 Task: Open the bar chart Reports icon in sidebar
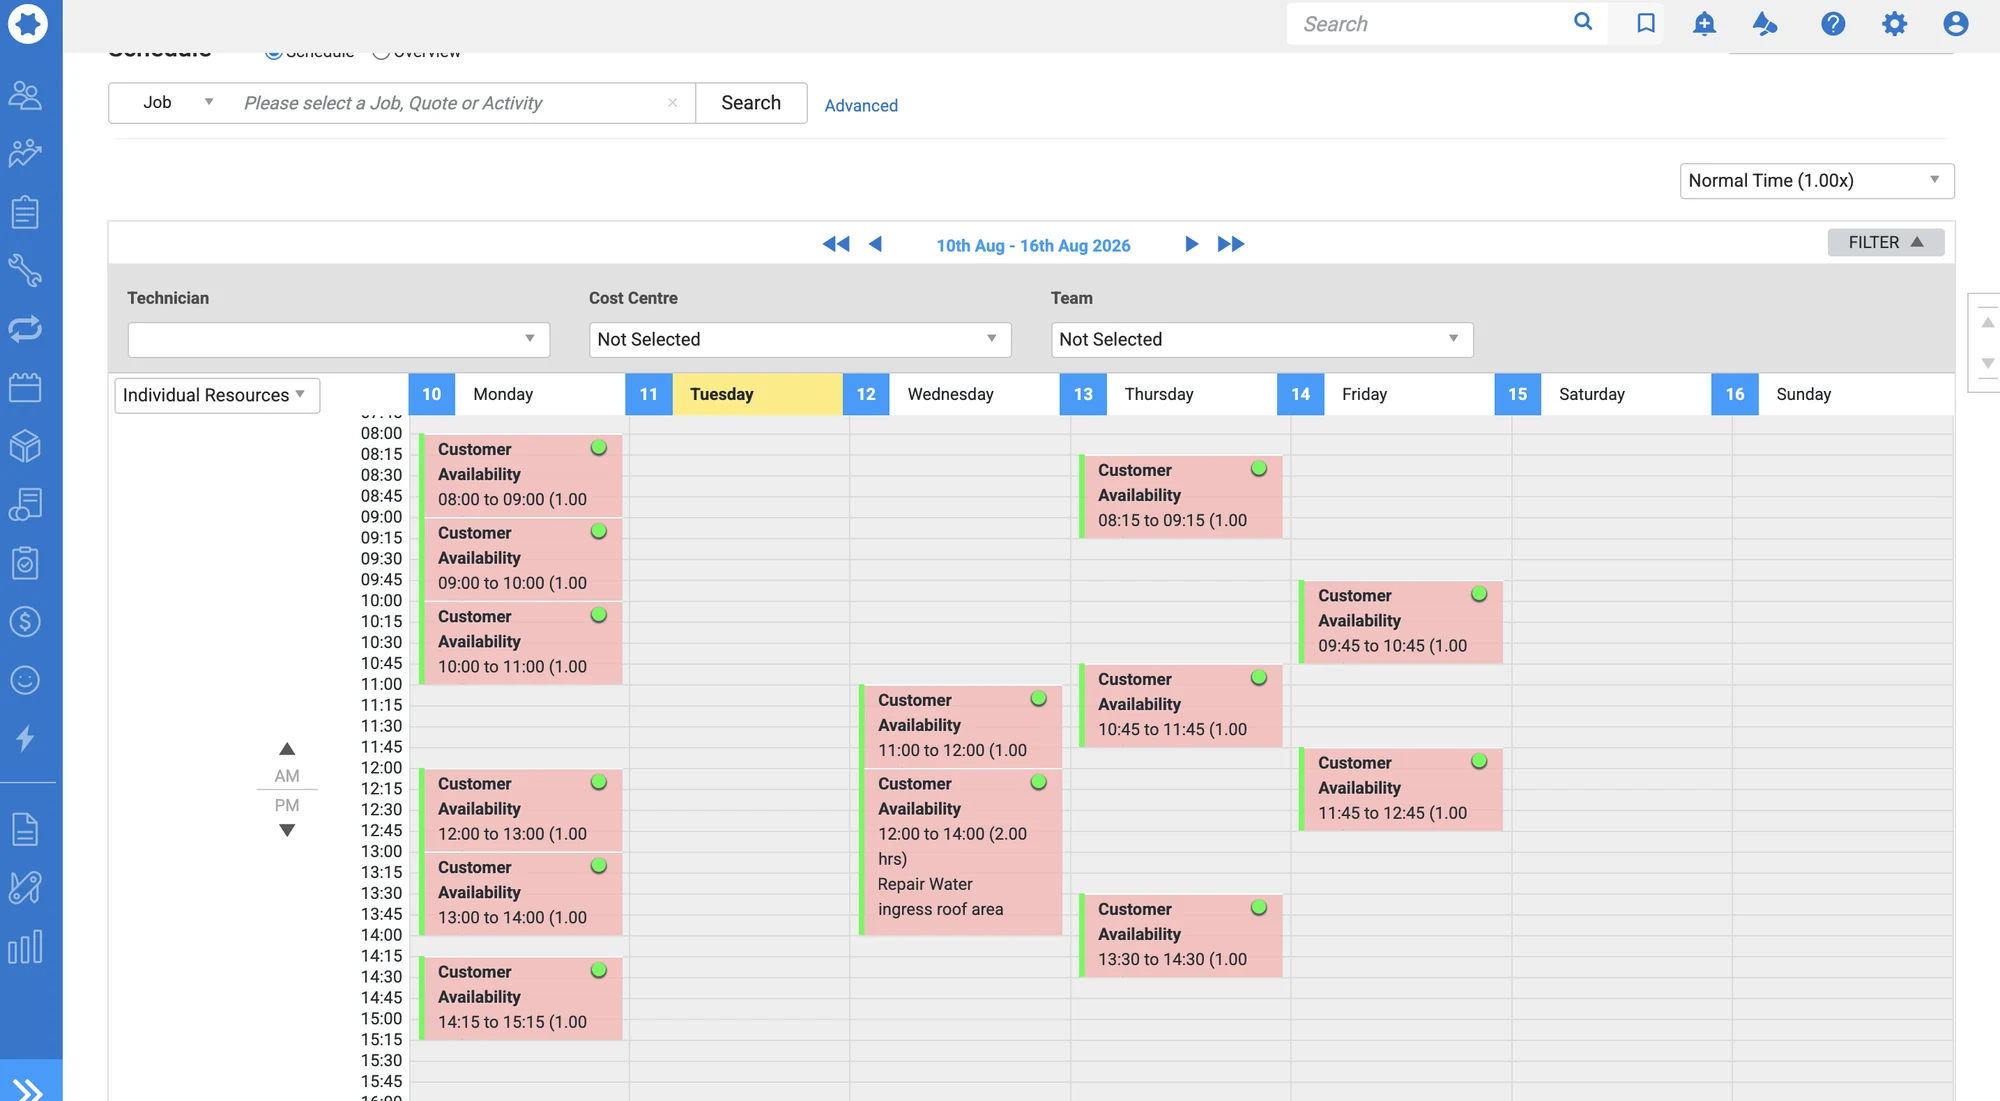(x=25, y=947)
